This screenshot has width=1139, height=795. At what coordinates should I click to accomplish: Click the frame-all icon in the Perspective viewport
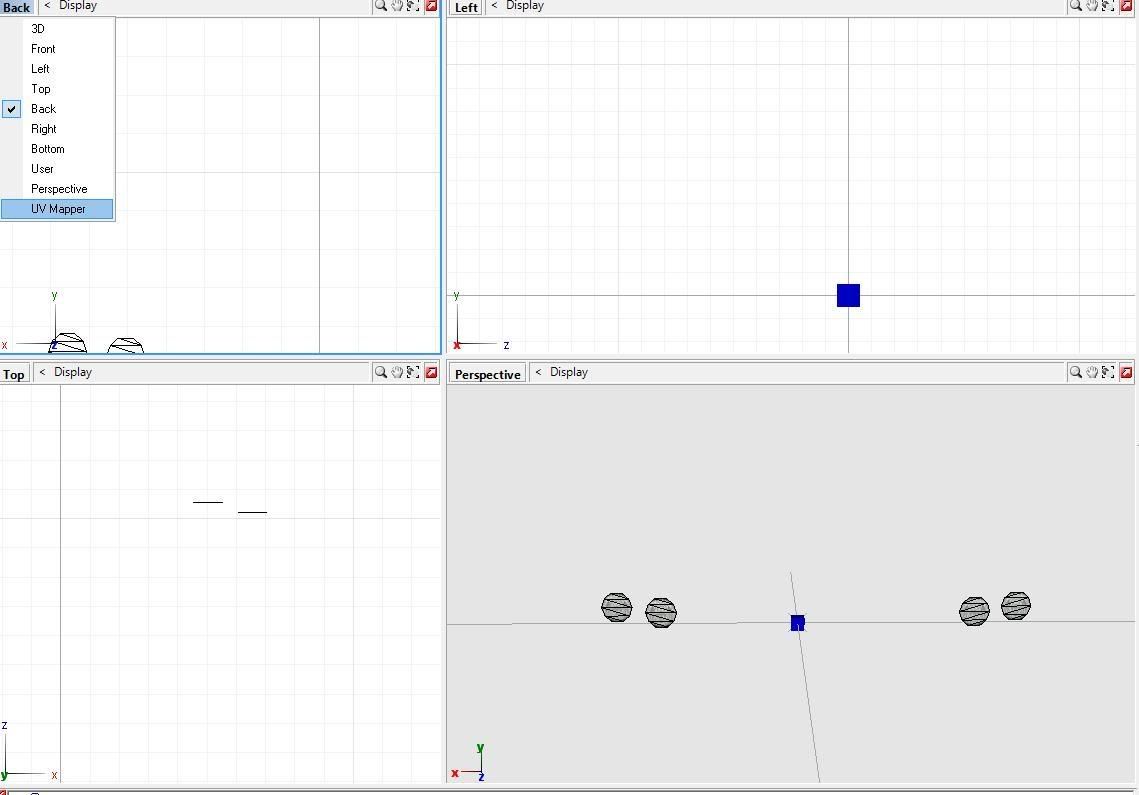click(1108, 372)
